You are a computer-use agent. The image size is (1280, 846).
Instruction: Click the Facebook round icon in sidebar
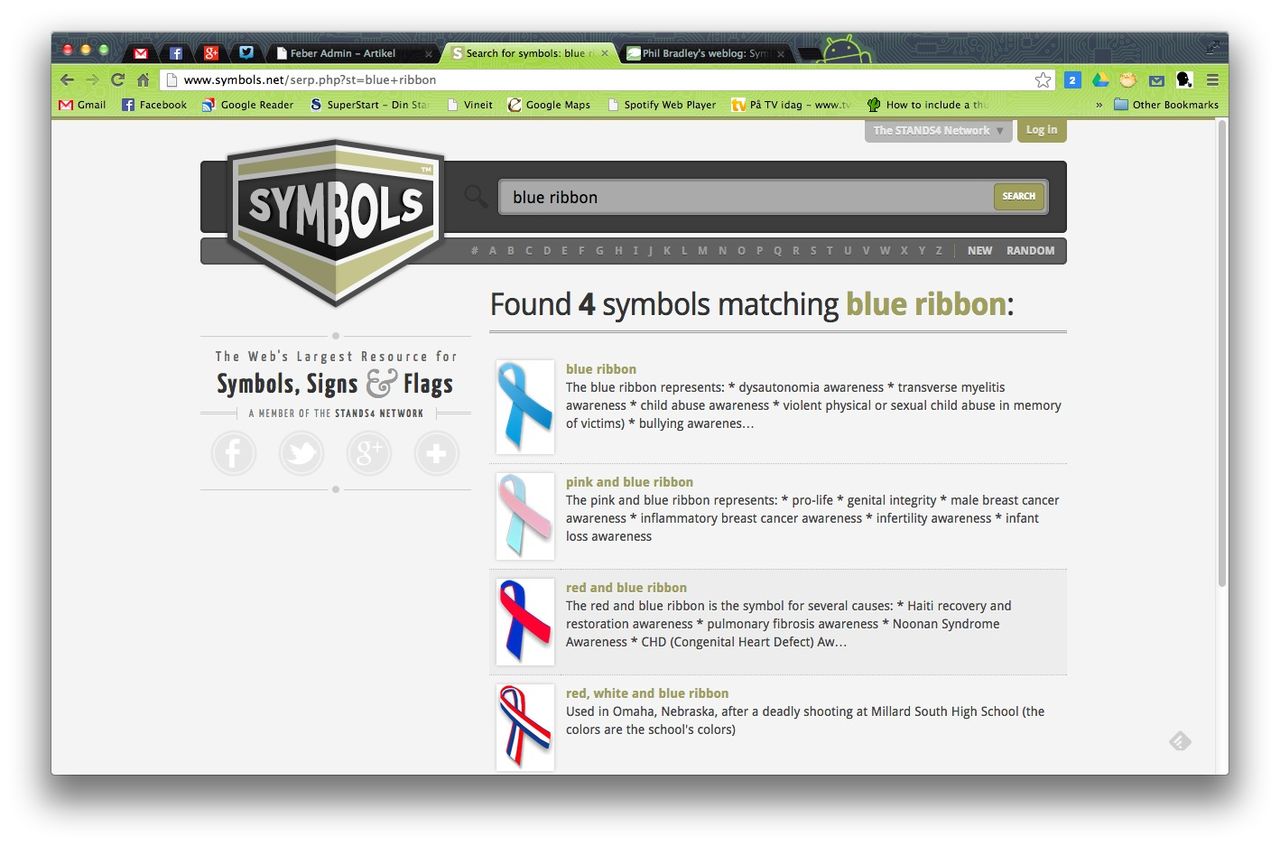click(x=234, y=453)
